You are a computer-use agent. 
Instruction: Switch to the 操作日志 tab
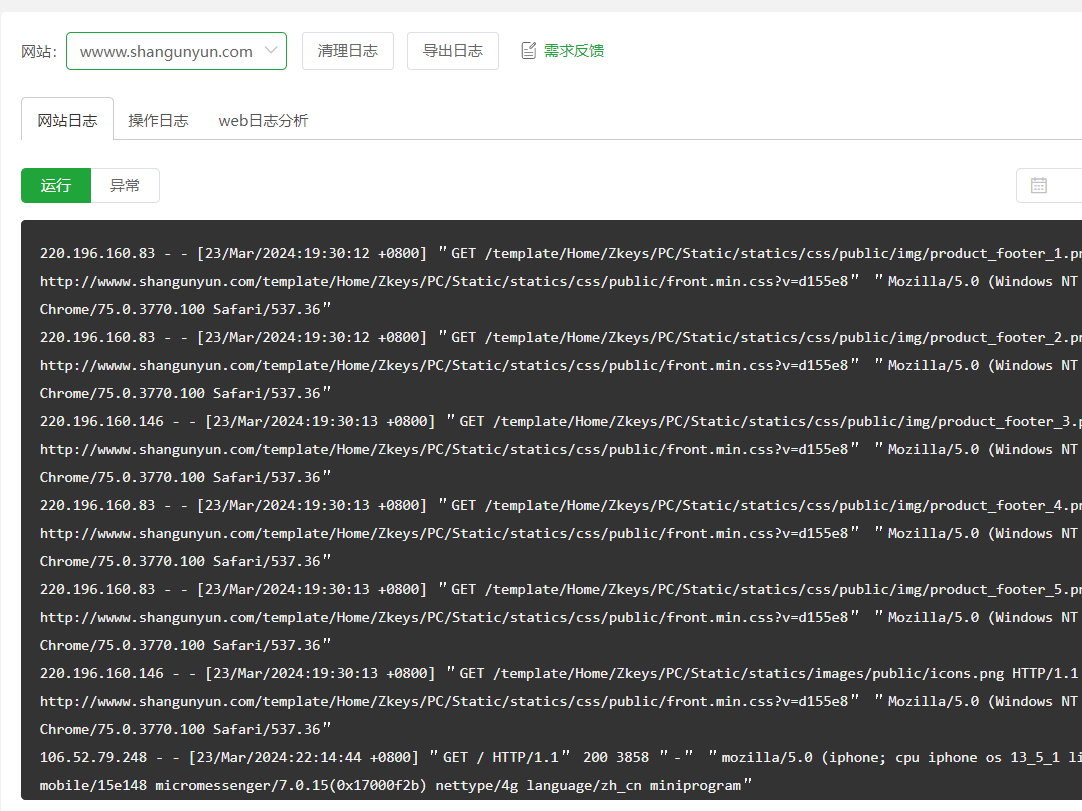click(158, 121)
